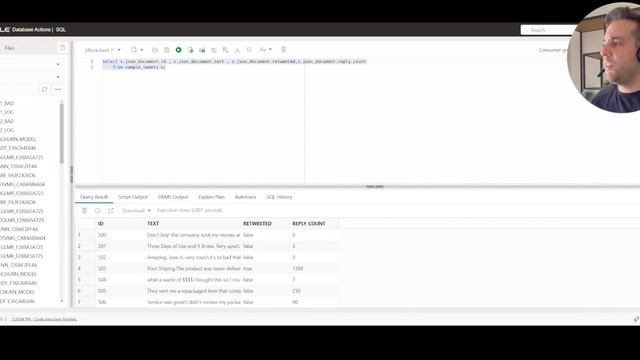Run the SQL statement with the green button
The width and height of the screenshot is (640, 360).
pos(178,50)
